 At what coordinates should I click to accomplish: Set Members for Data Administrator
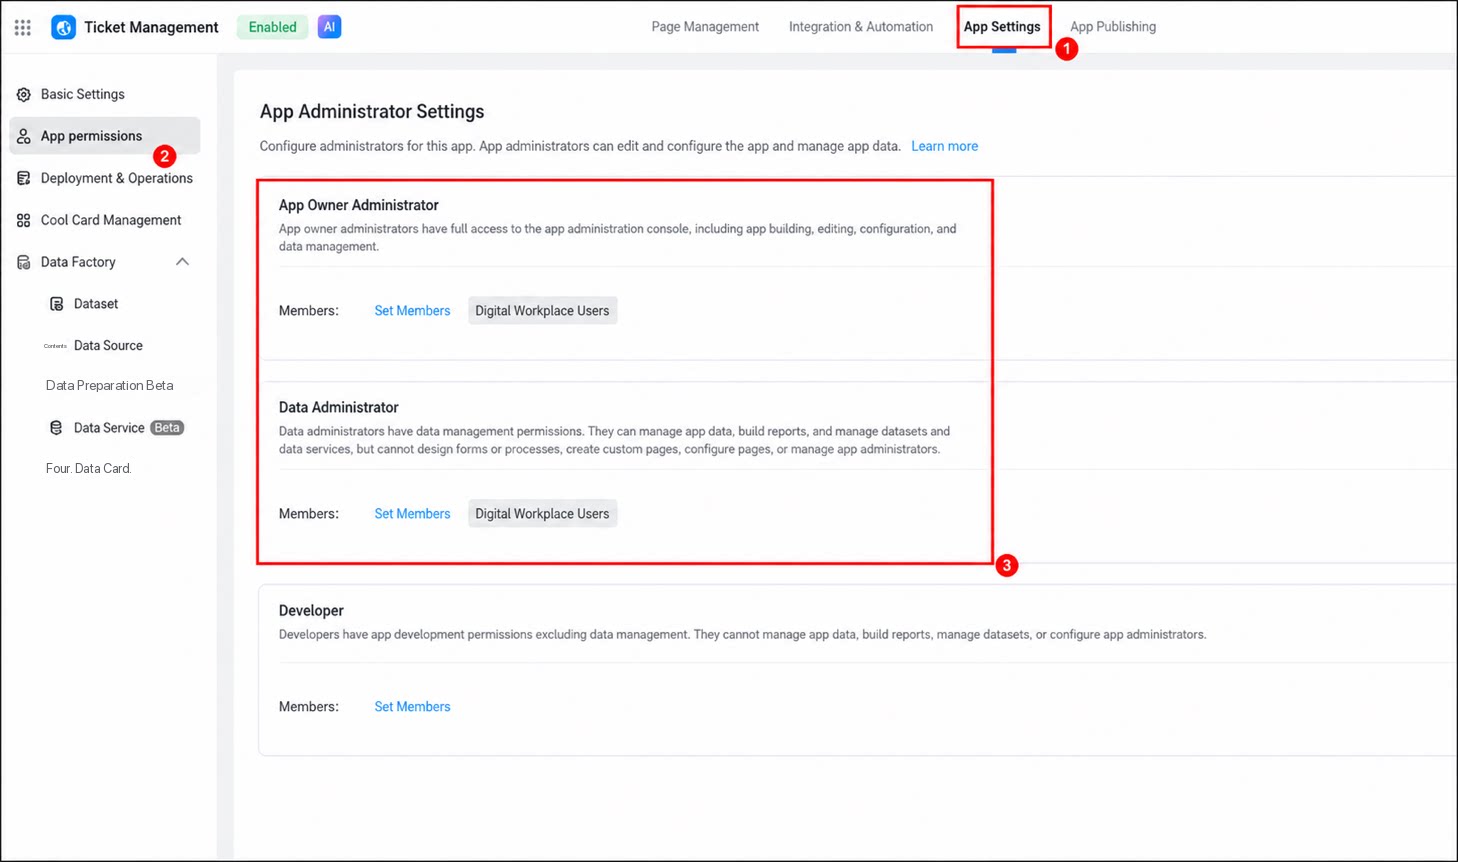coord(412,514)
